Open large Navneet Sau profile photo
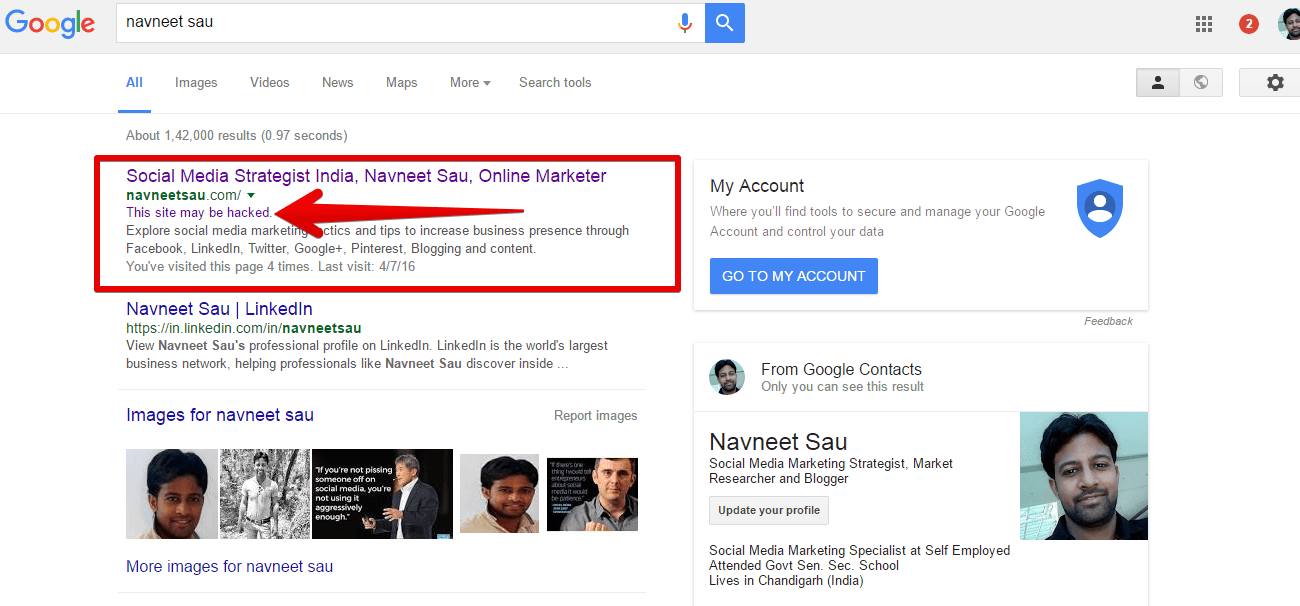 click(x=1084, y=476)
